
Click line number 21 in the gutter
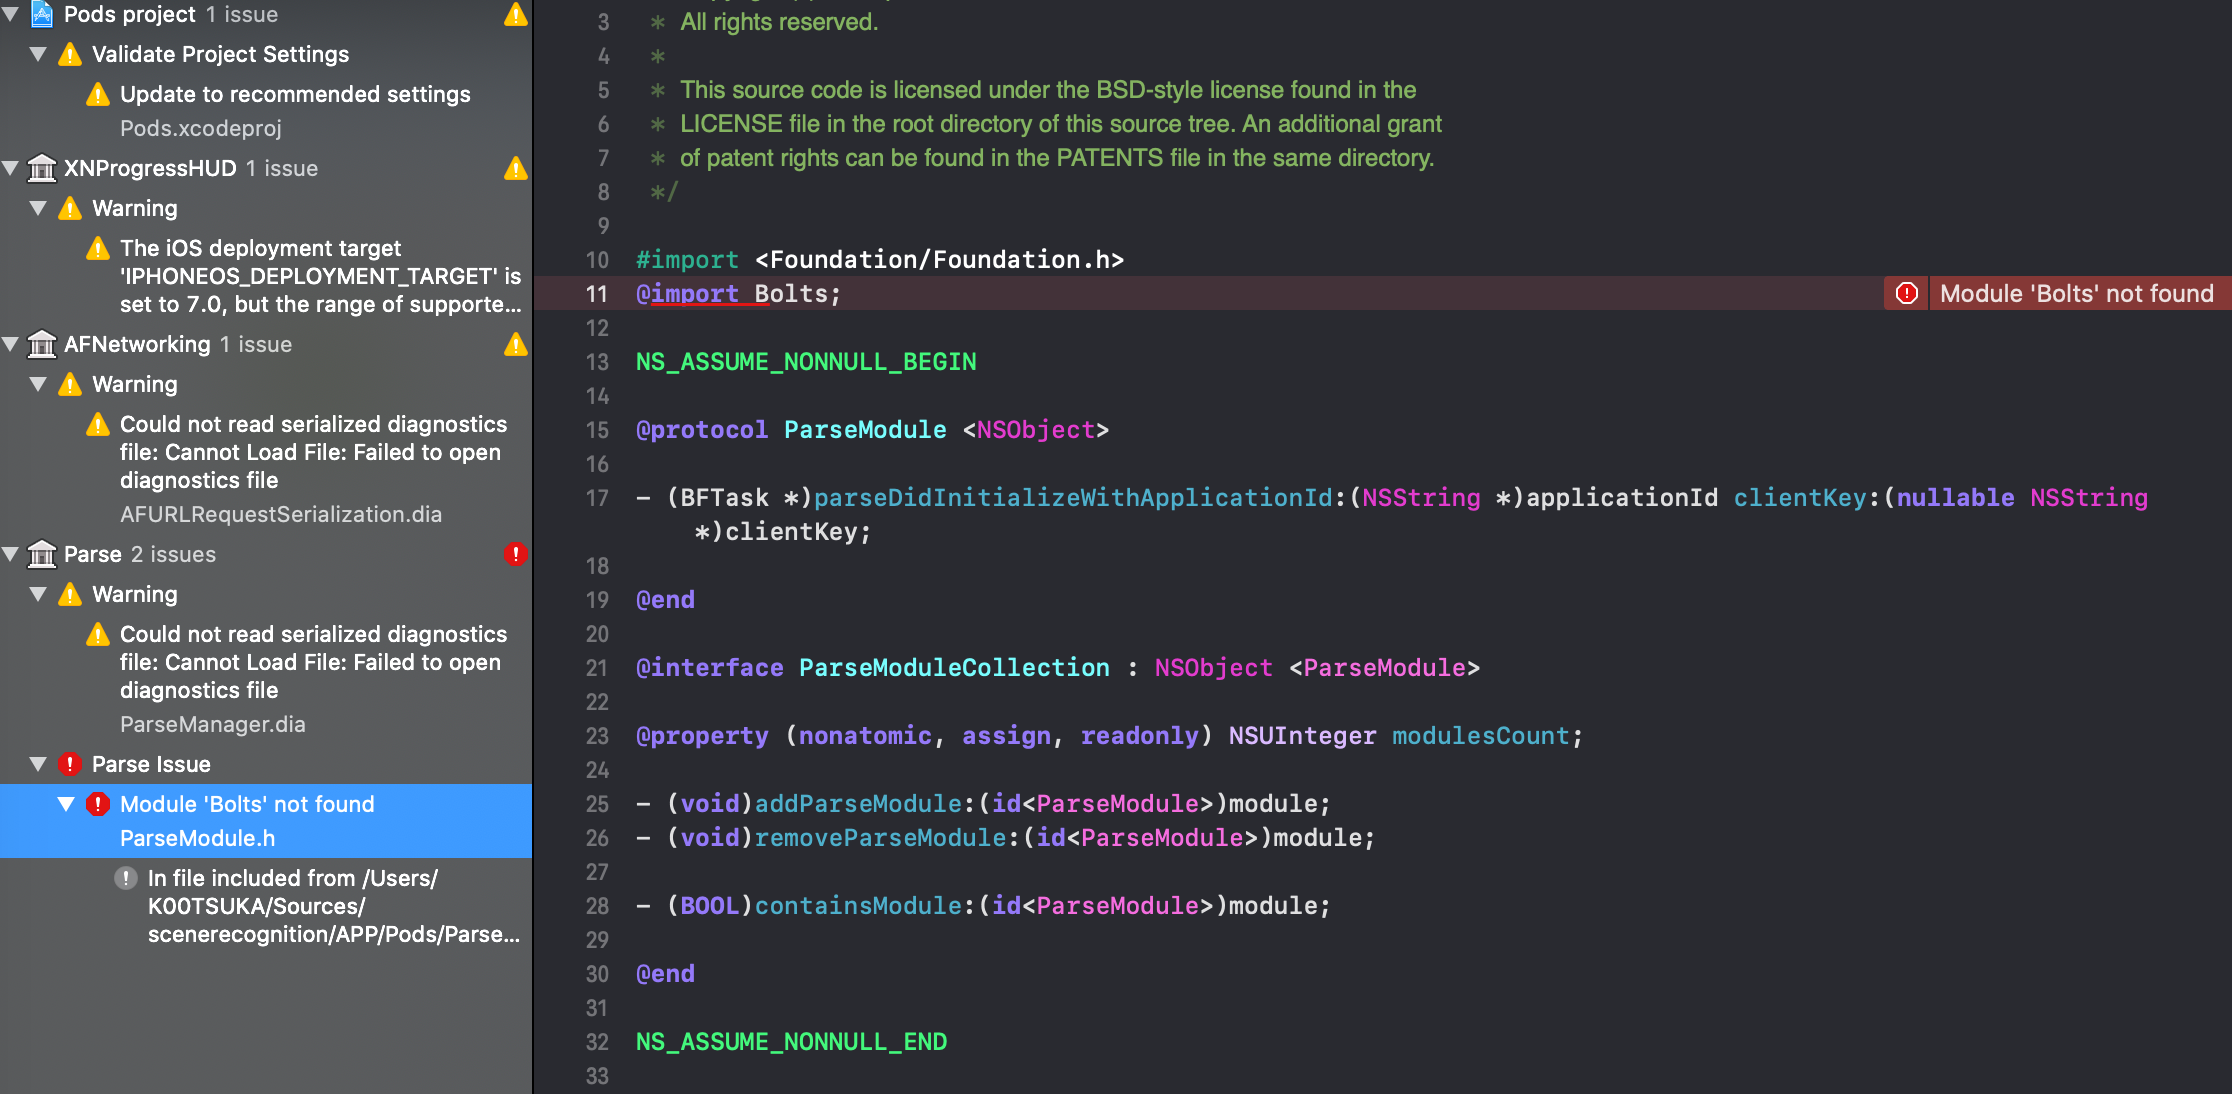(x=597, y=668)
